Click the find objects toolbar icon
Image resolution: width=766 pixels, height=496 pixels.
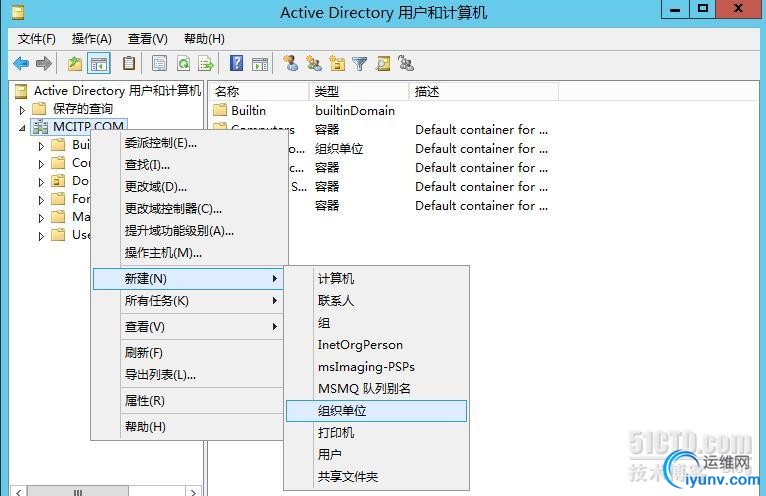click(383, 64)
